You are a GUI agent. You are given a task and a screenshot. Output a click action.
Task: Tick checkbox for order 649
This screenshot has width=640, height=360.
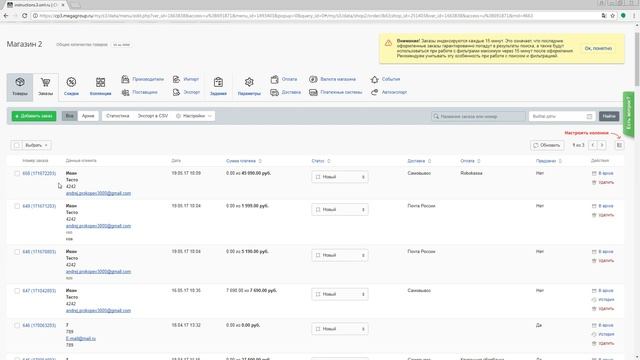[x=17, y=206]
